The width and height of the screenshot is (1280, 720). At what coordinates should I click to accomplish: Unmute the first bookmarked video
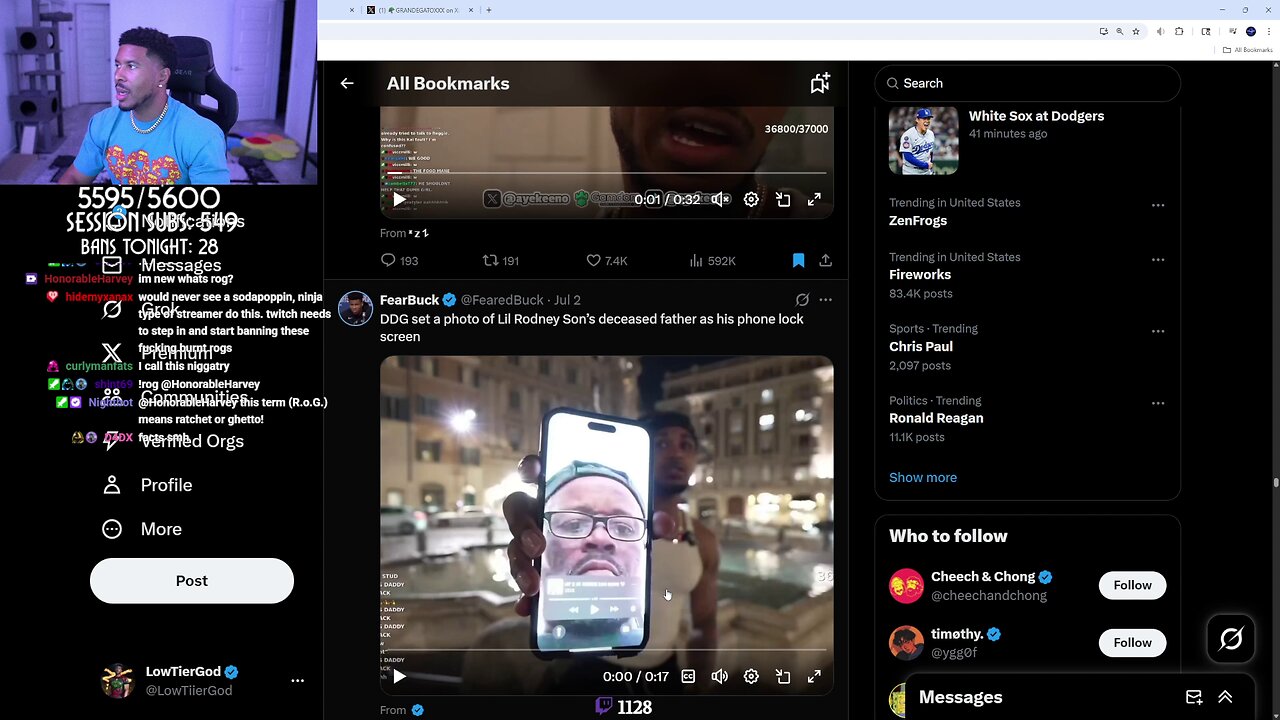pos(720,199)
